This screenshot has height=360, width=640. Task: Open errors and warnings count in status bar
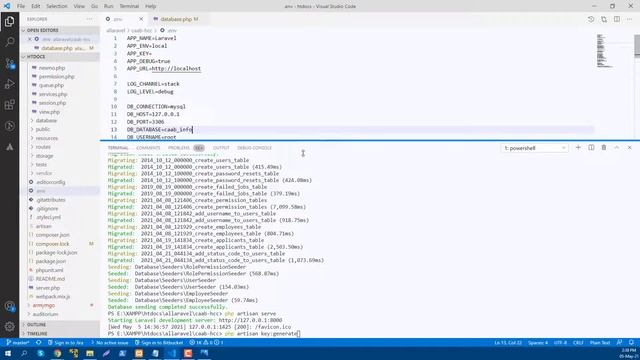[206, 342]
